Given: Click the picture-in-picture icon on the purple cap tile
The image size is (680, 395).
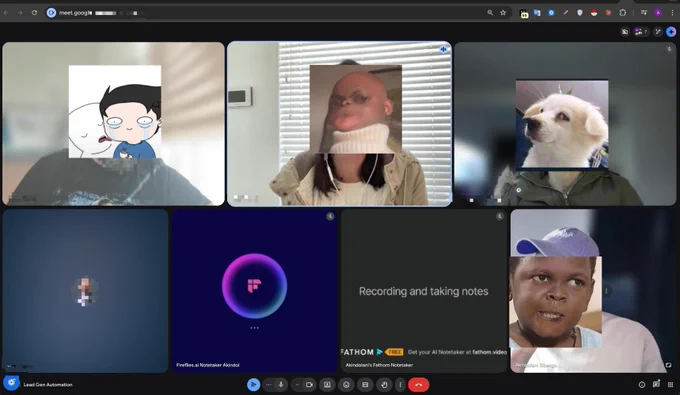Looking at the screenshot, I should (668, 365).
